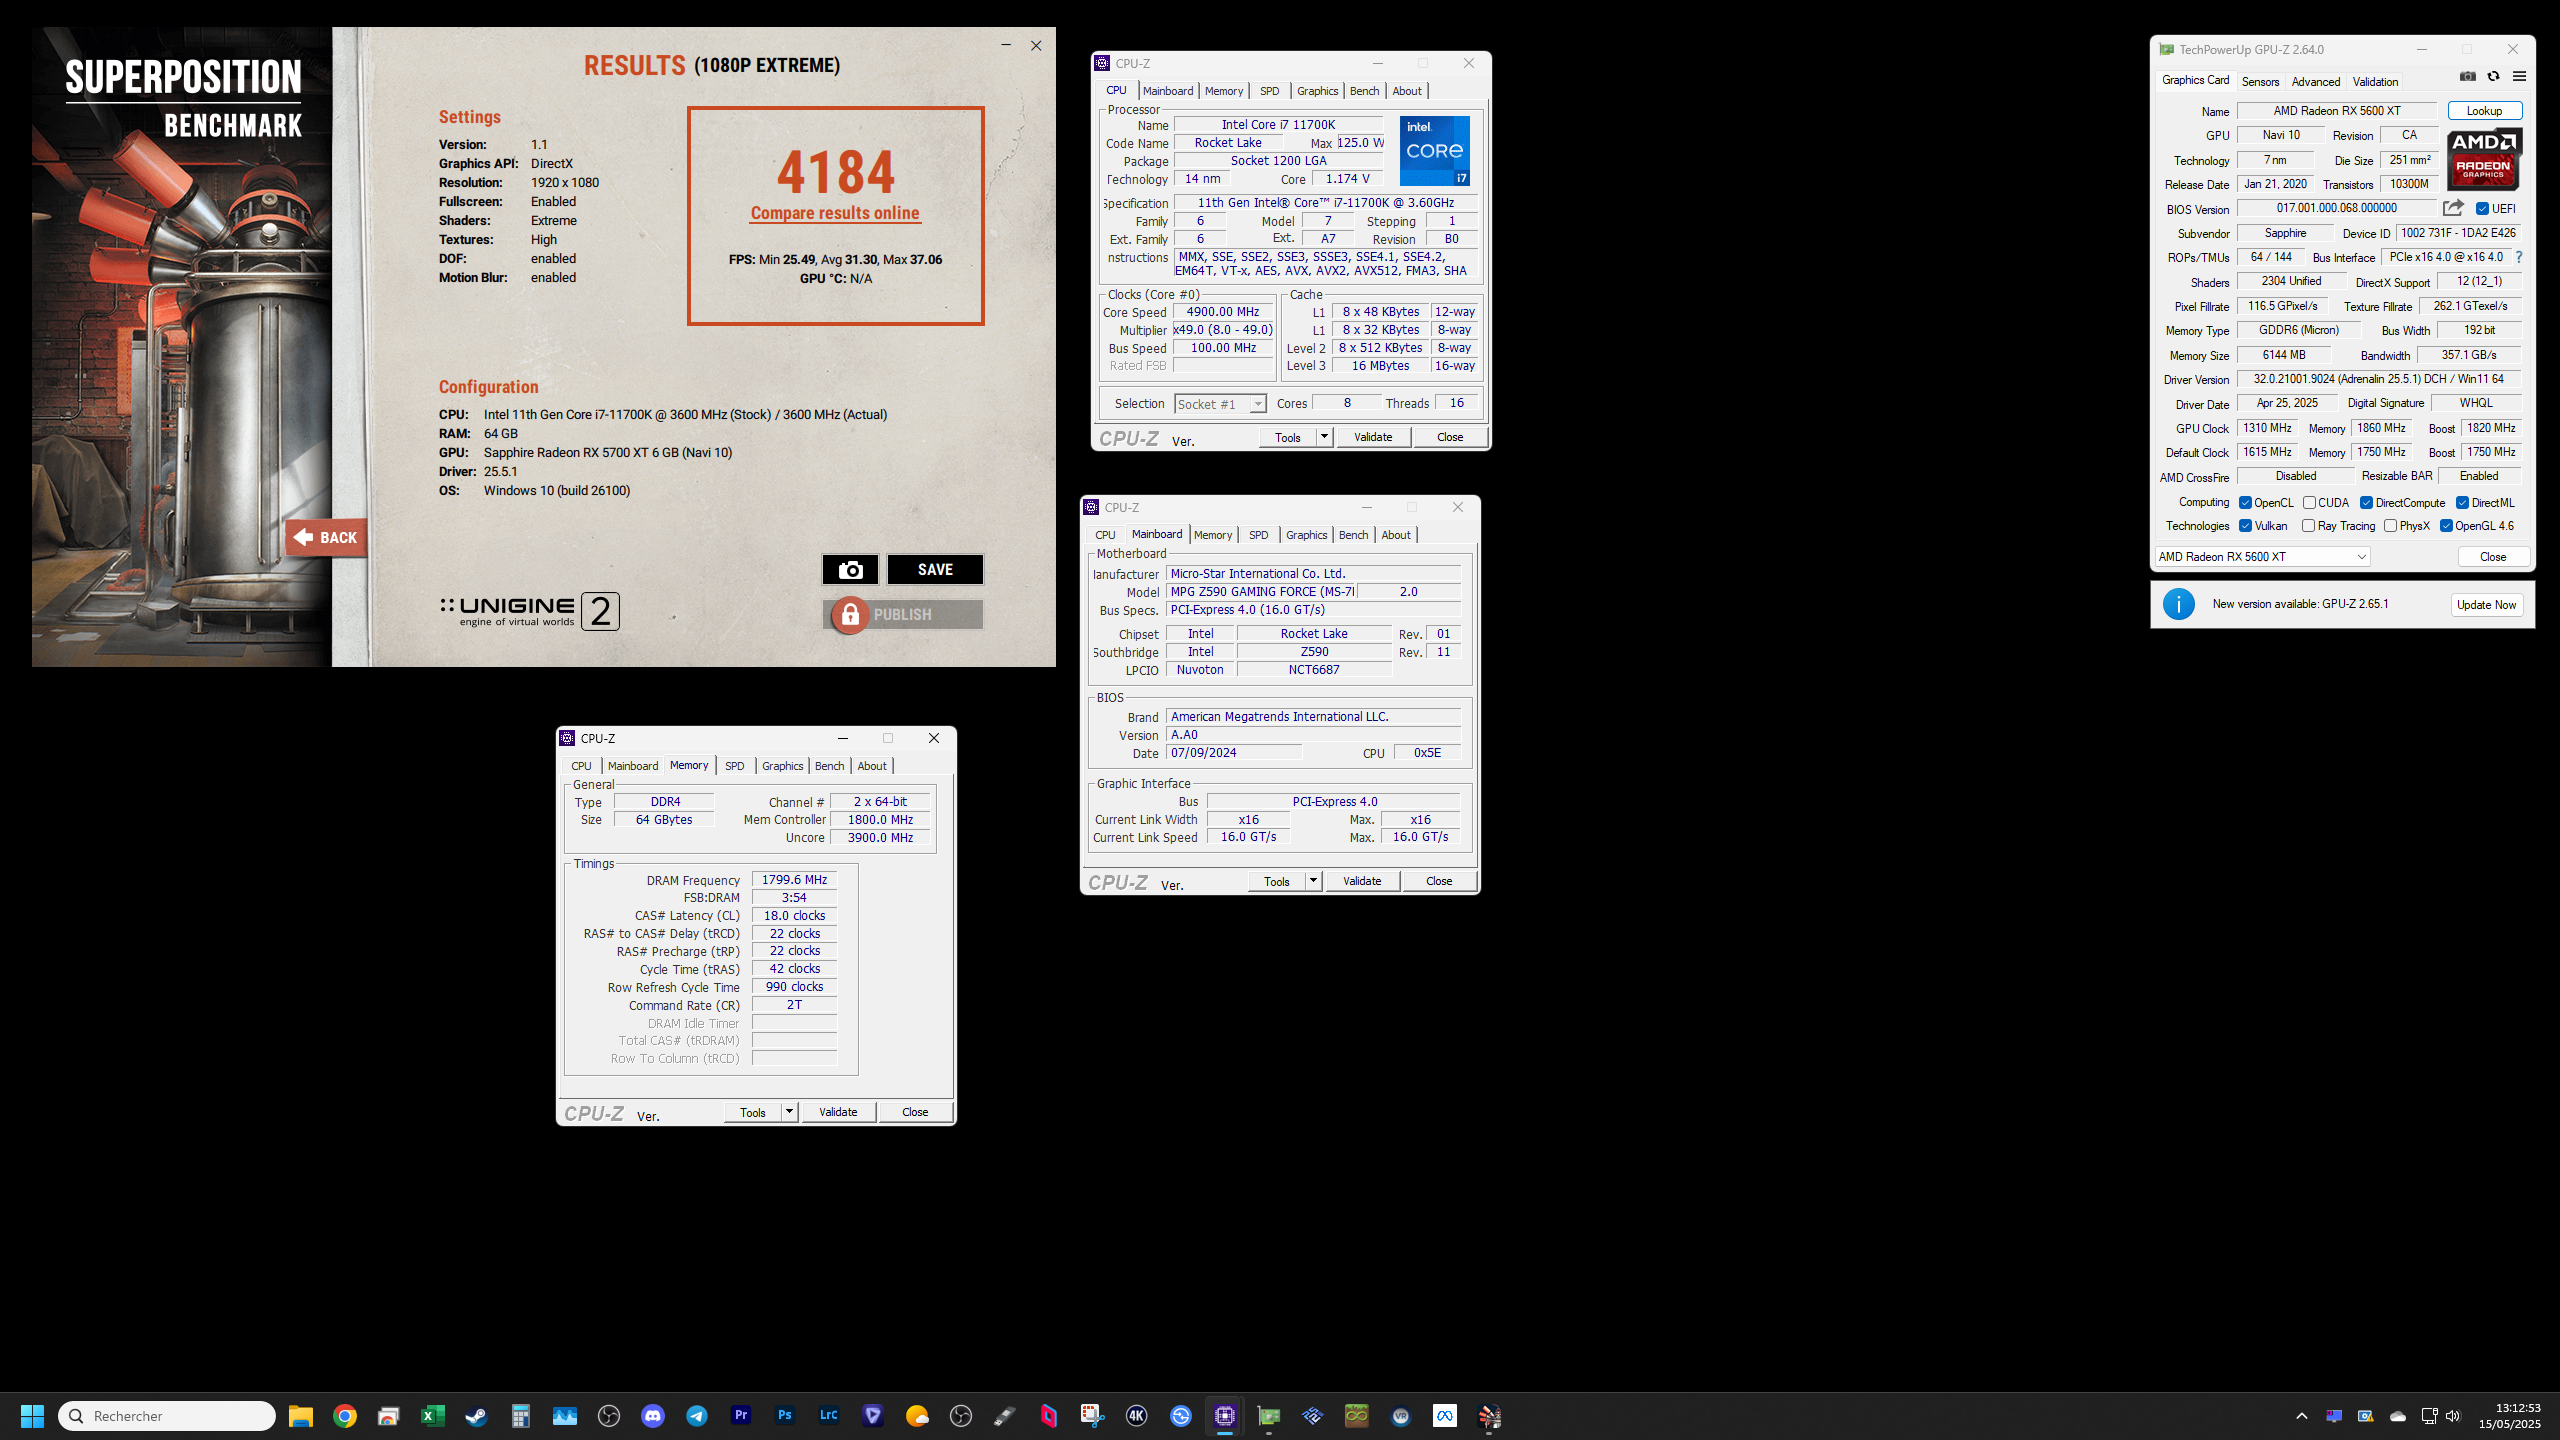Go BACK in Superposition Benchmark
The height and width of the screenshot is (1440, 2560).
click(x=326, y=537)
